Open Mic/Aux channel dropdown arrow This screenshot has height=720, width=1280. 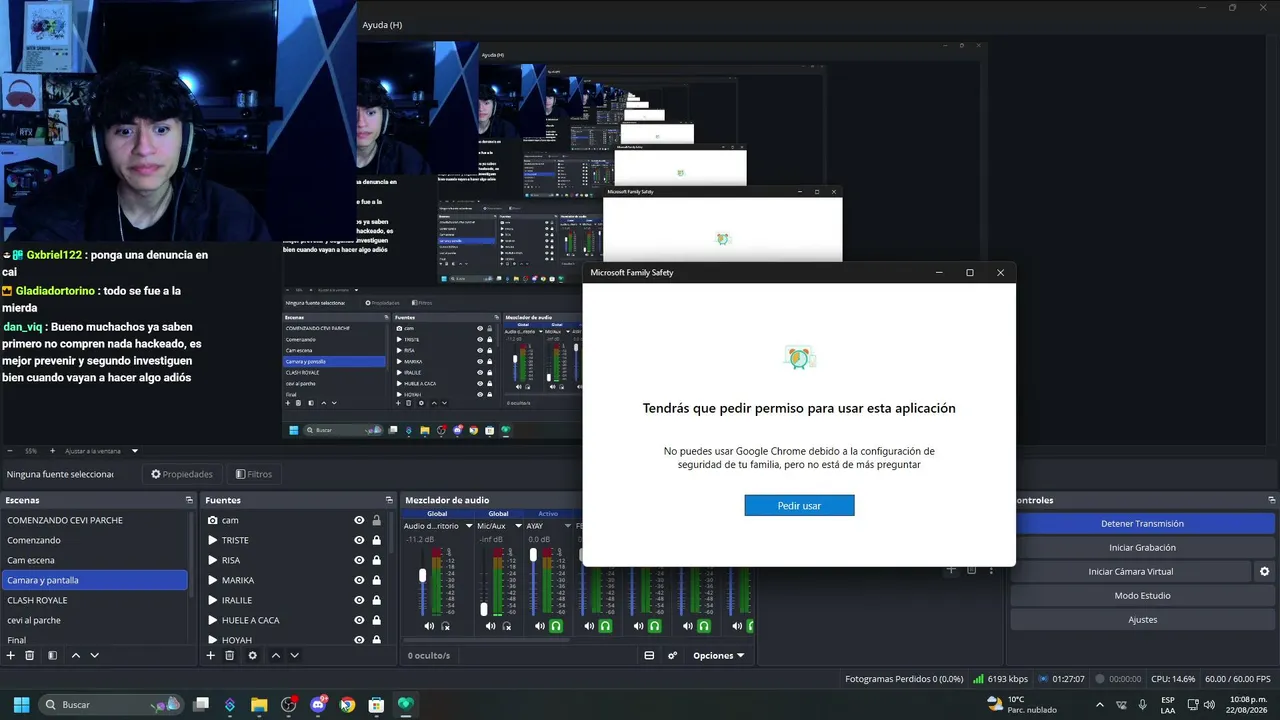[517, 526]
